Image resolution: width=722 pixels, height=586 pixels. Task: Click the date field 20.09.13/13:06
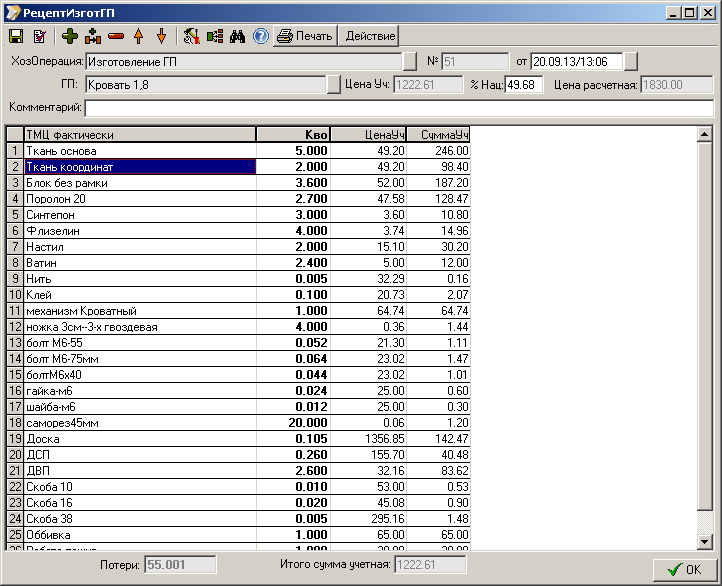click(x=577, y=62)
